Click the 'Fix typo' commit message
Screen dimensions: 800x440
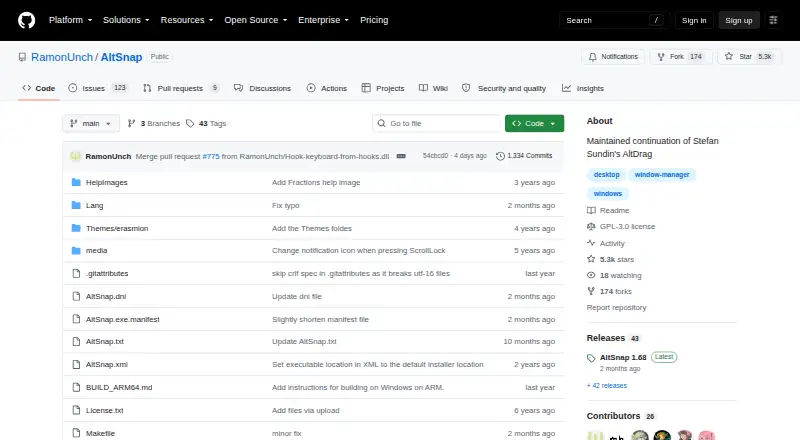[x=286, y=205]
